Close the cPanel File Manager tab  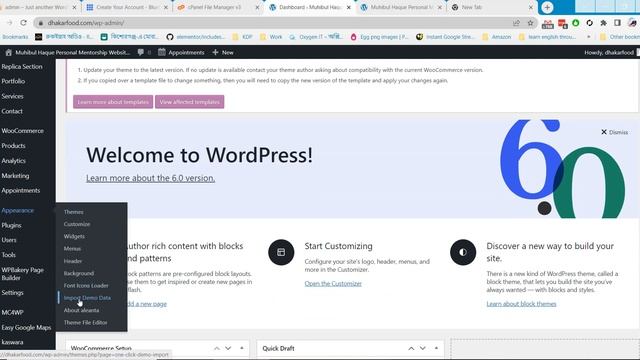coord(257,7)
